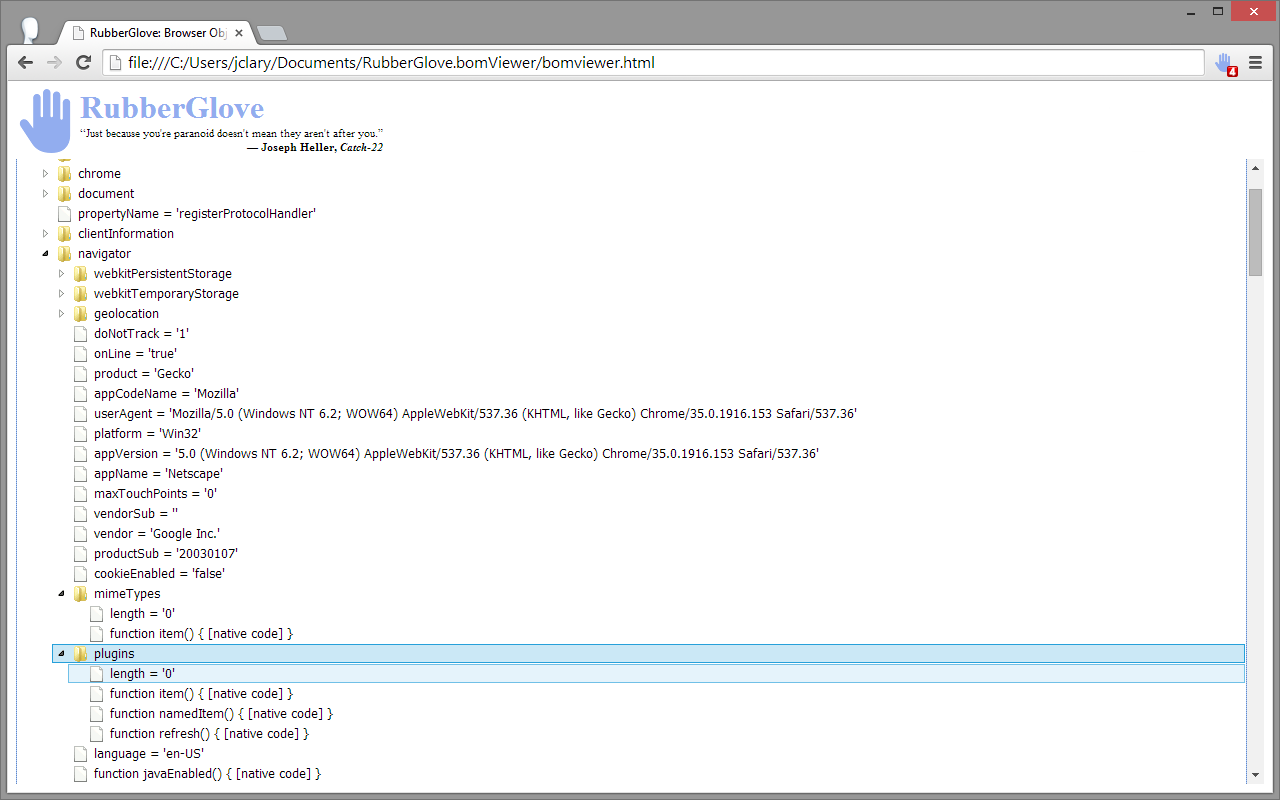This screenshot has height=800, width=1280.
Task: Click the vertical scrollbar thumb
Action: coord(1255,231)
